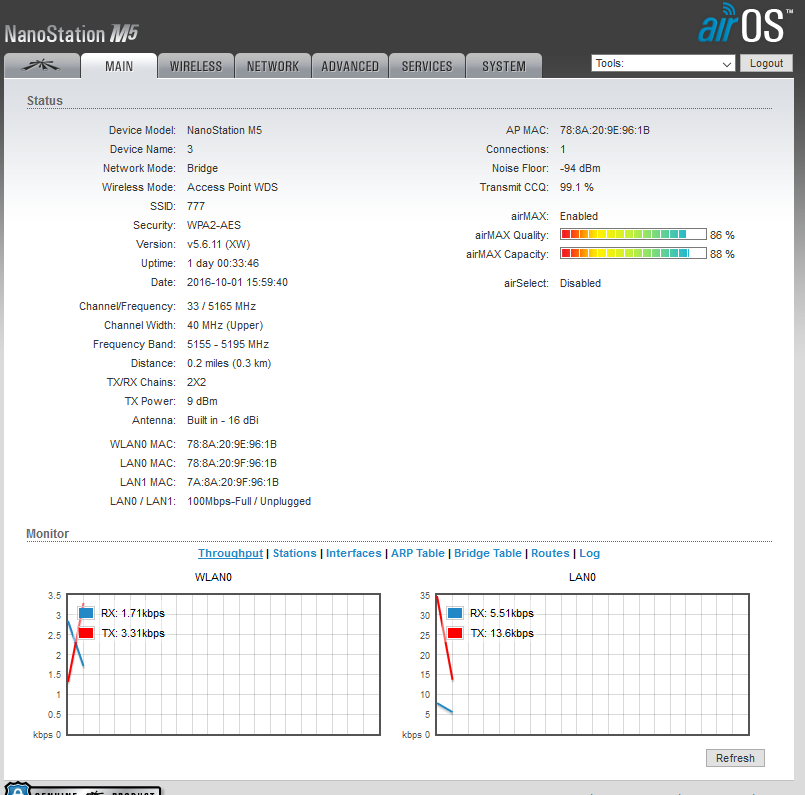805x795 pixels.
Task: Click the Transmit CCQ value 99.1 %
Action: point(577,187)
